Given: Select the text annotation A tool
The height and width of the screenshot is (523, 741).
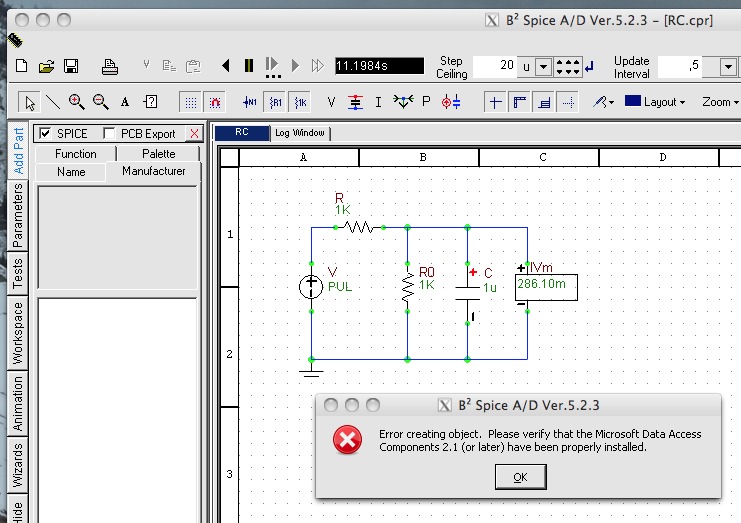Looking at the screenshot, I should 125,102.
